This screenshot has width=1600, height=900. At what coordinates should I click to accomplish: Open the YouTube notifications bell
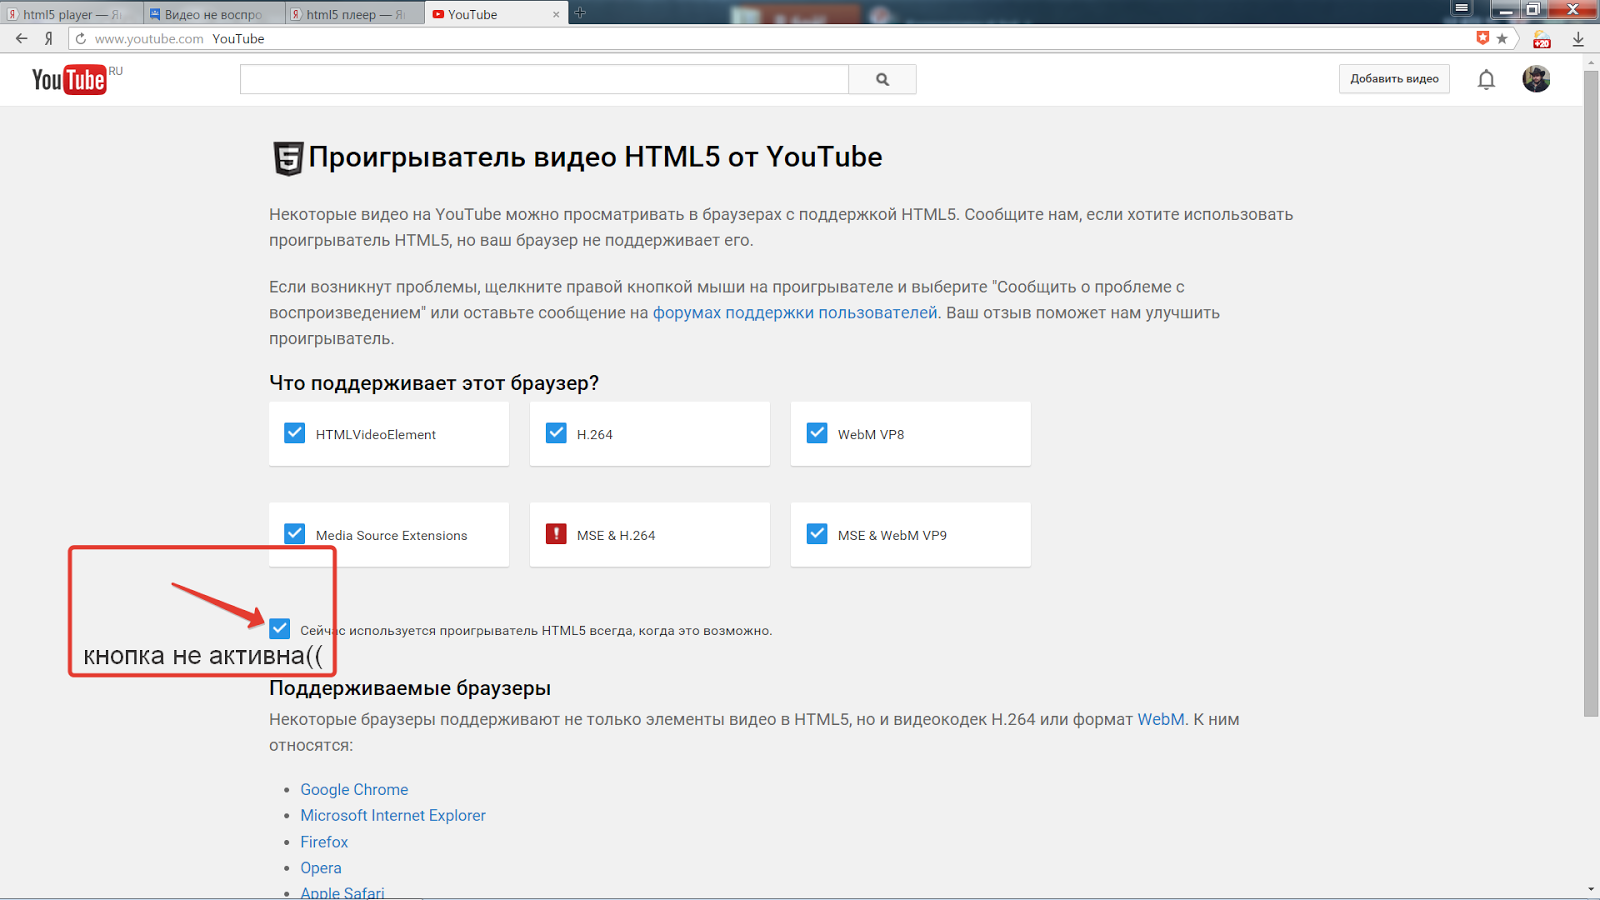pos(1487,79)
